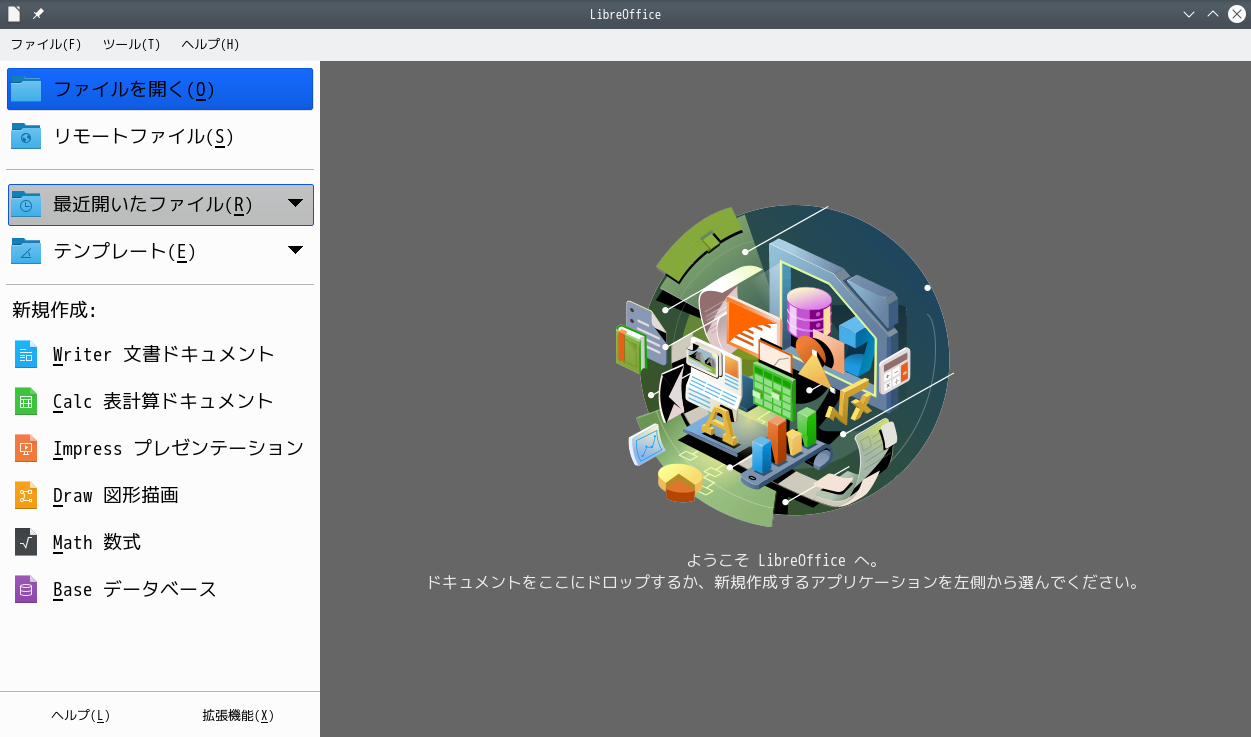The width and height of the screenshot is (1251, 737).
Task: Open the ファイル(F) menu
Action: pyautogui.click(x=46, y=44)
